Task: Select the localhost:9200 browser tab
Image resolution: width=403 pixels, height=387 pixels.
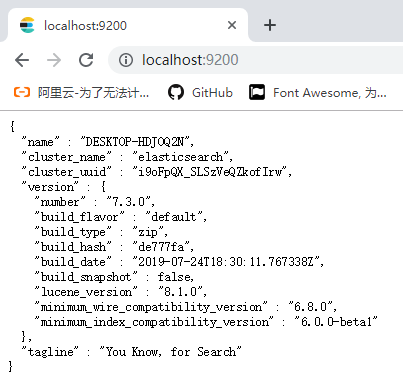Action: pyautogui.click(x=128, y=25)
